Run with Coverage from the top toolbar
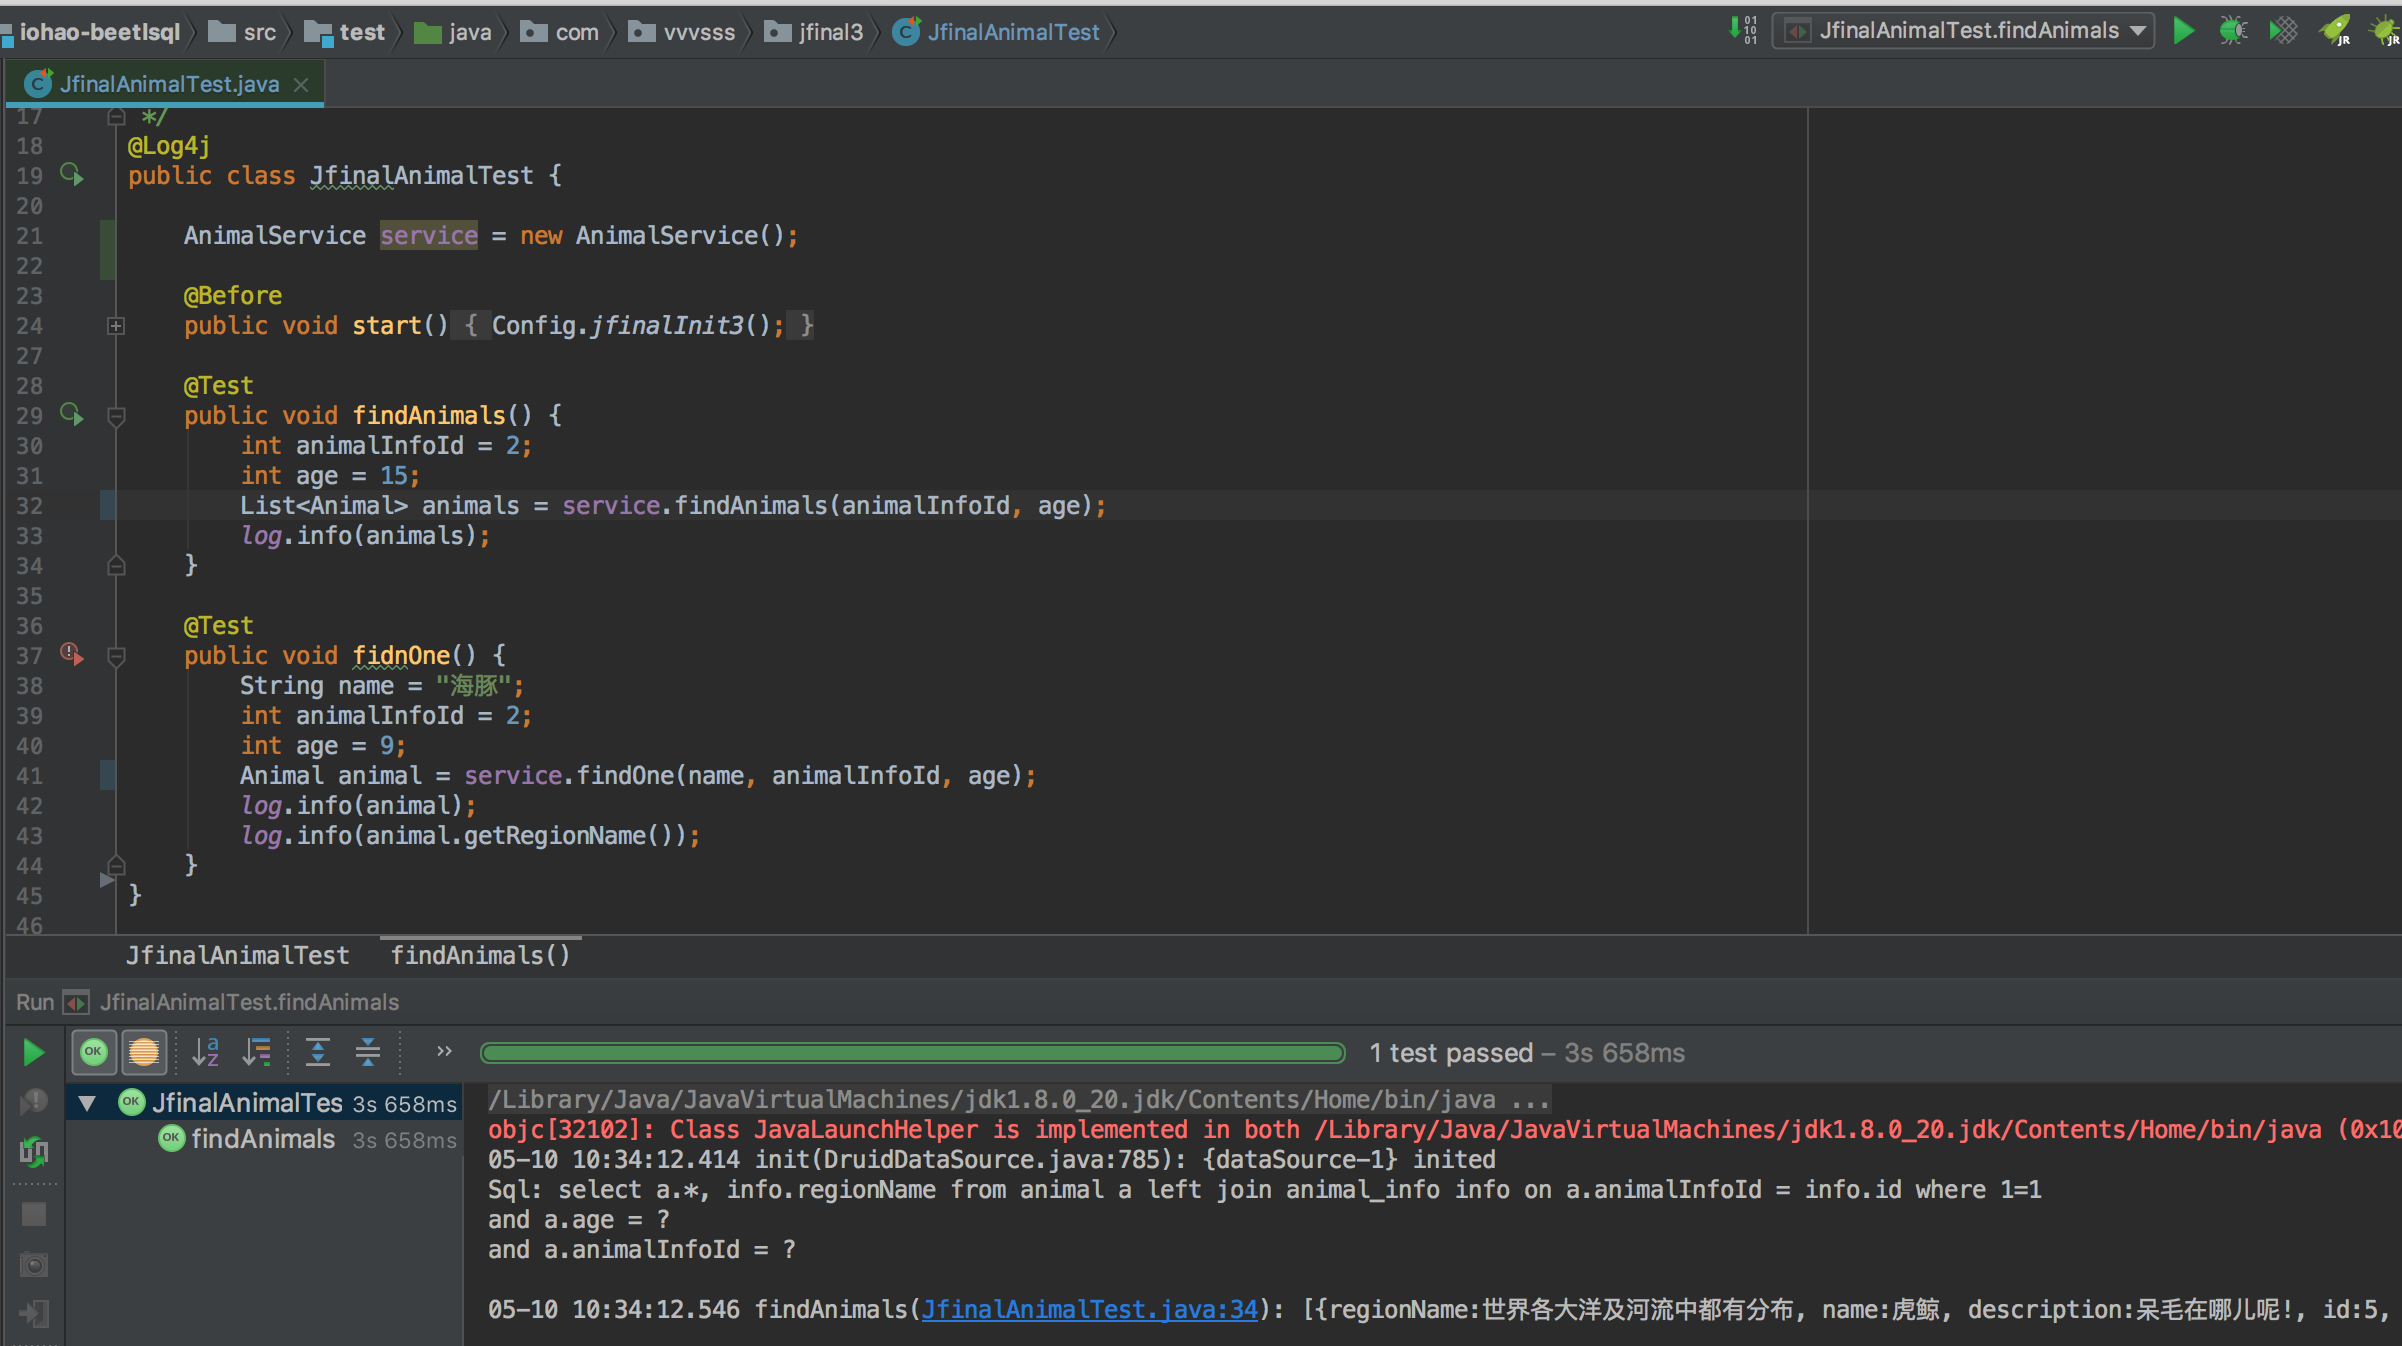Image resolution: width=2402 pixels, height=1346 pixels. (2284, 31)
